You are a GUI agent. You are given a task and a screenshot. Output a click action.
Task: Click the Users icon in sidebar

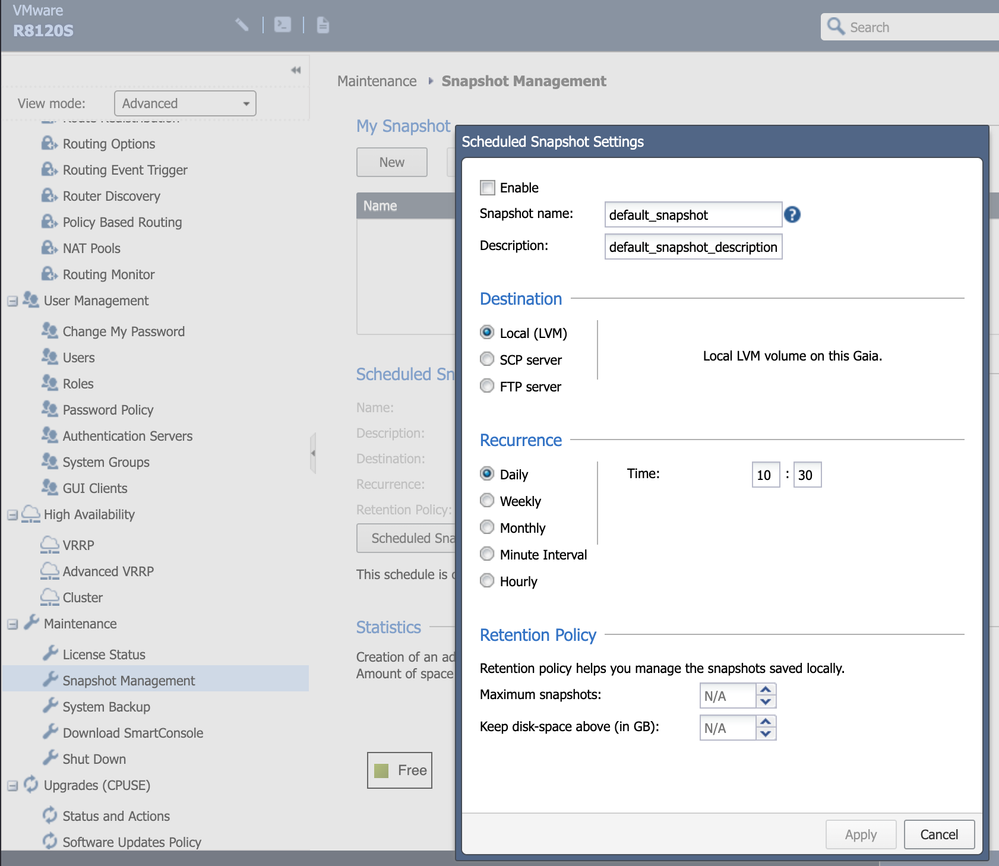click(49, 356)
